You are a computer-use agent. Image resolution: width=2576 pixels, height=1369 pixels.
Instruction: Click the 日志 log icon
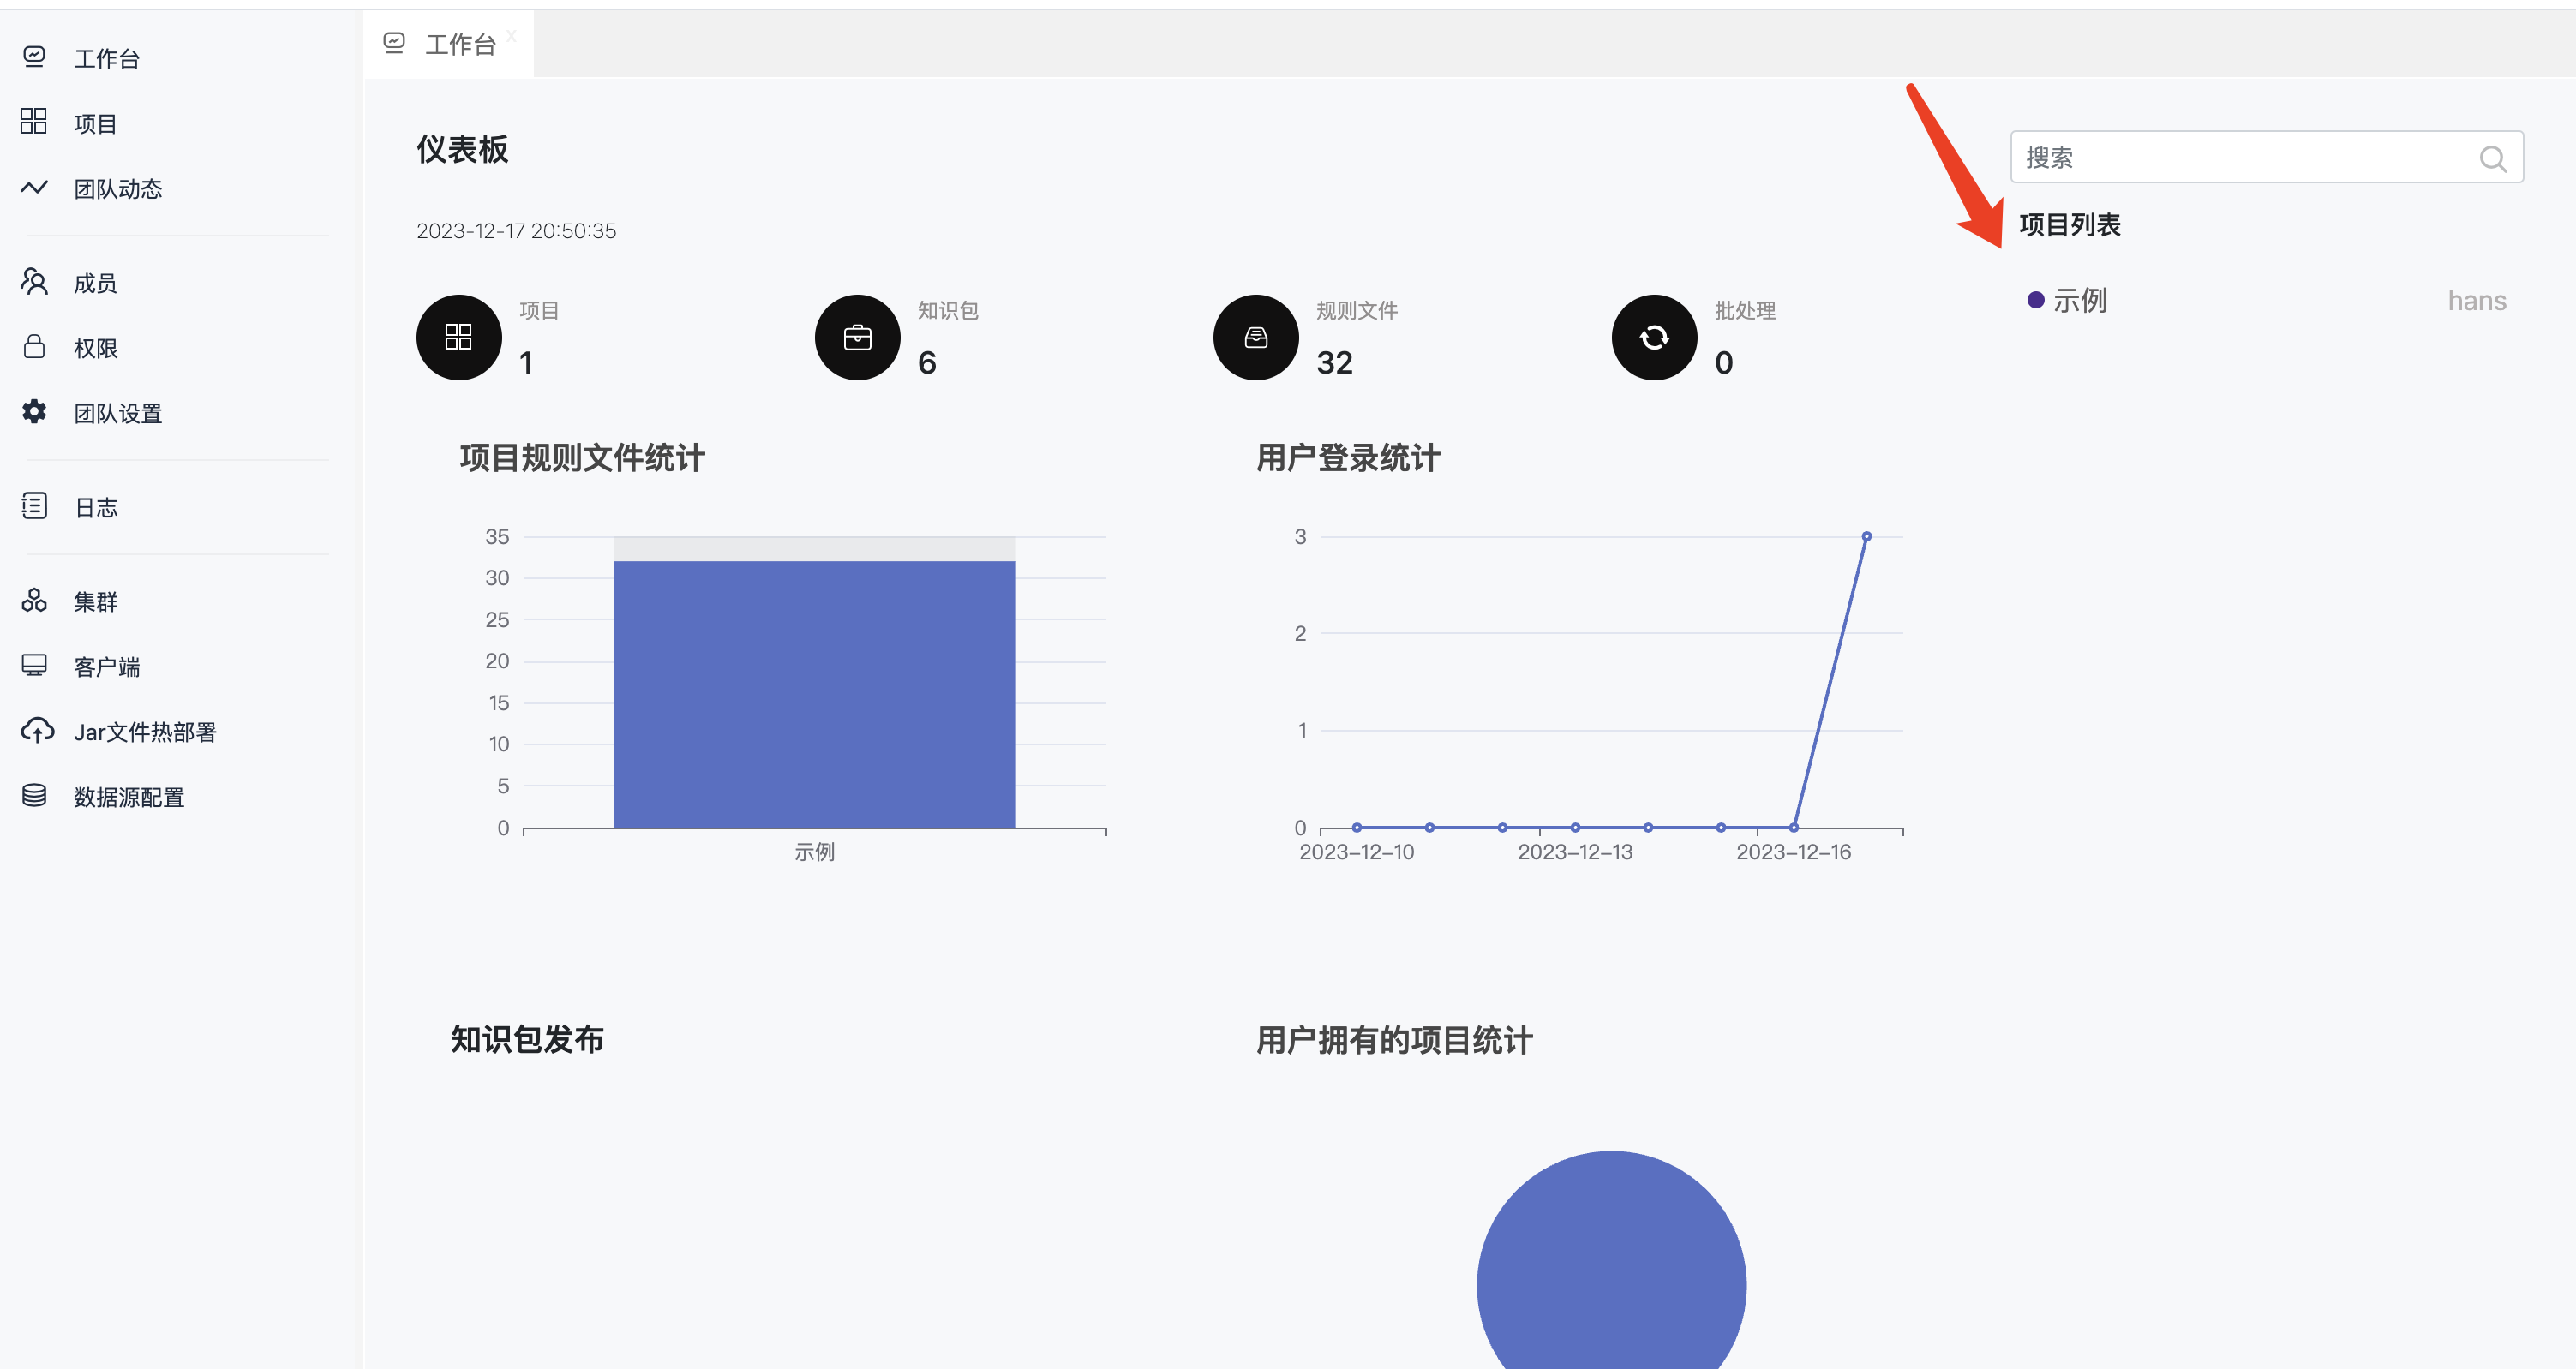(34, 506)
